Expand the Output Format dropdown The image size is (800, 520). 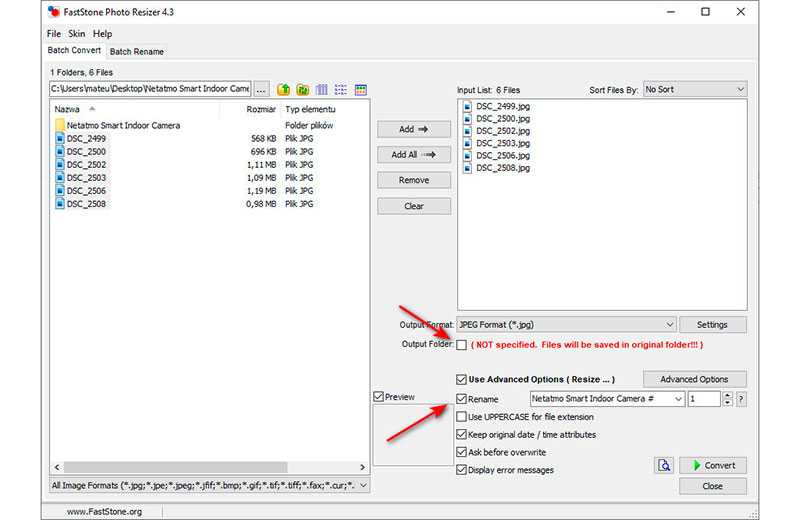coord(566,325)
